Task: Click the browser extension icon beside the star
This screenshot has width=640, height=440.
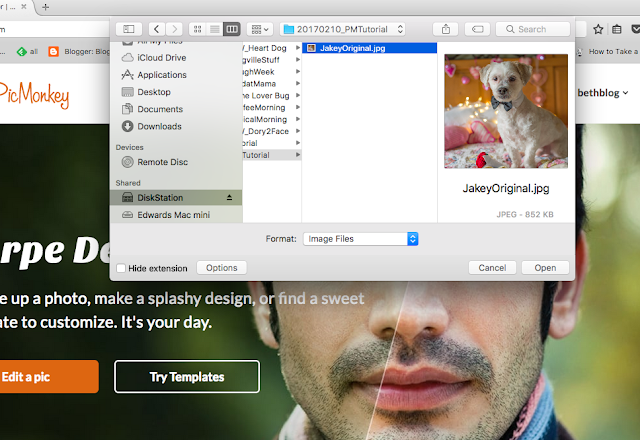Action: pyautogui.click(x=617, y=29)
